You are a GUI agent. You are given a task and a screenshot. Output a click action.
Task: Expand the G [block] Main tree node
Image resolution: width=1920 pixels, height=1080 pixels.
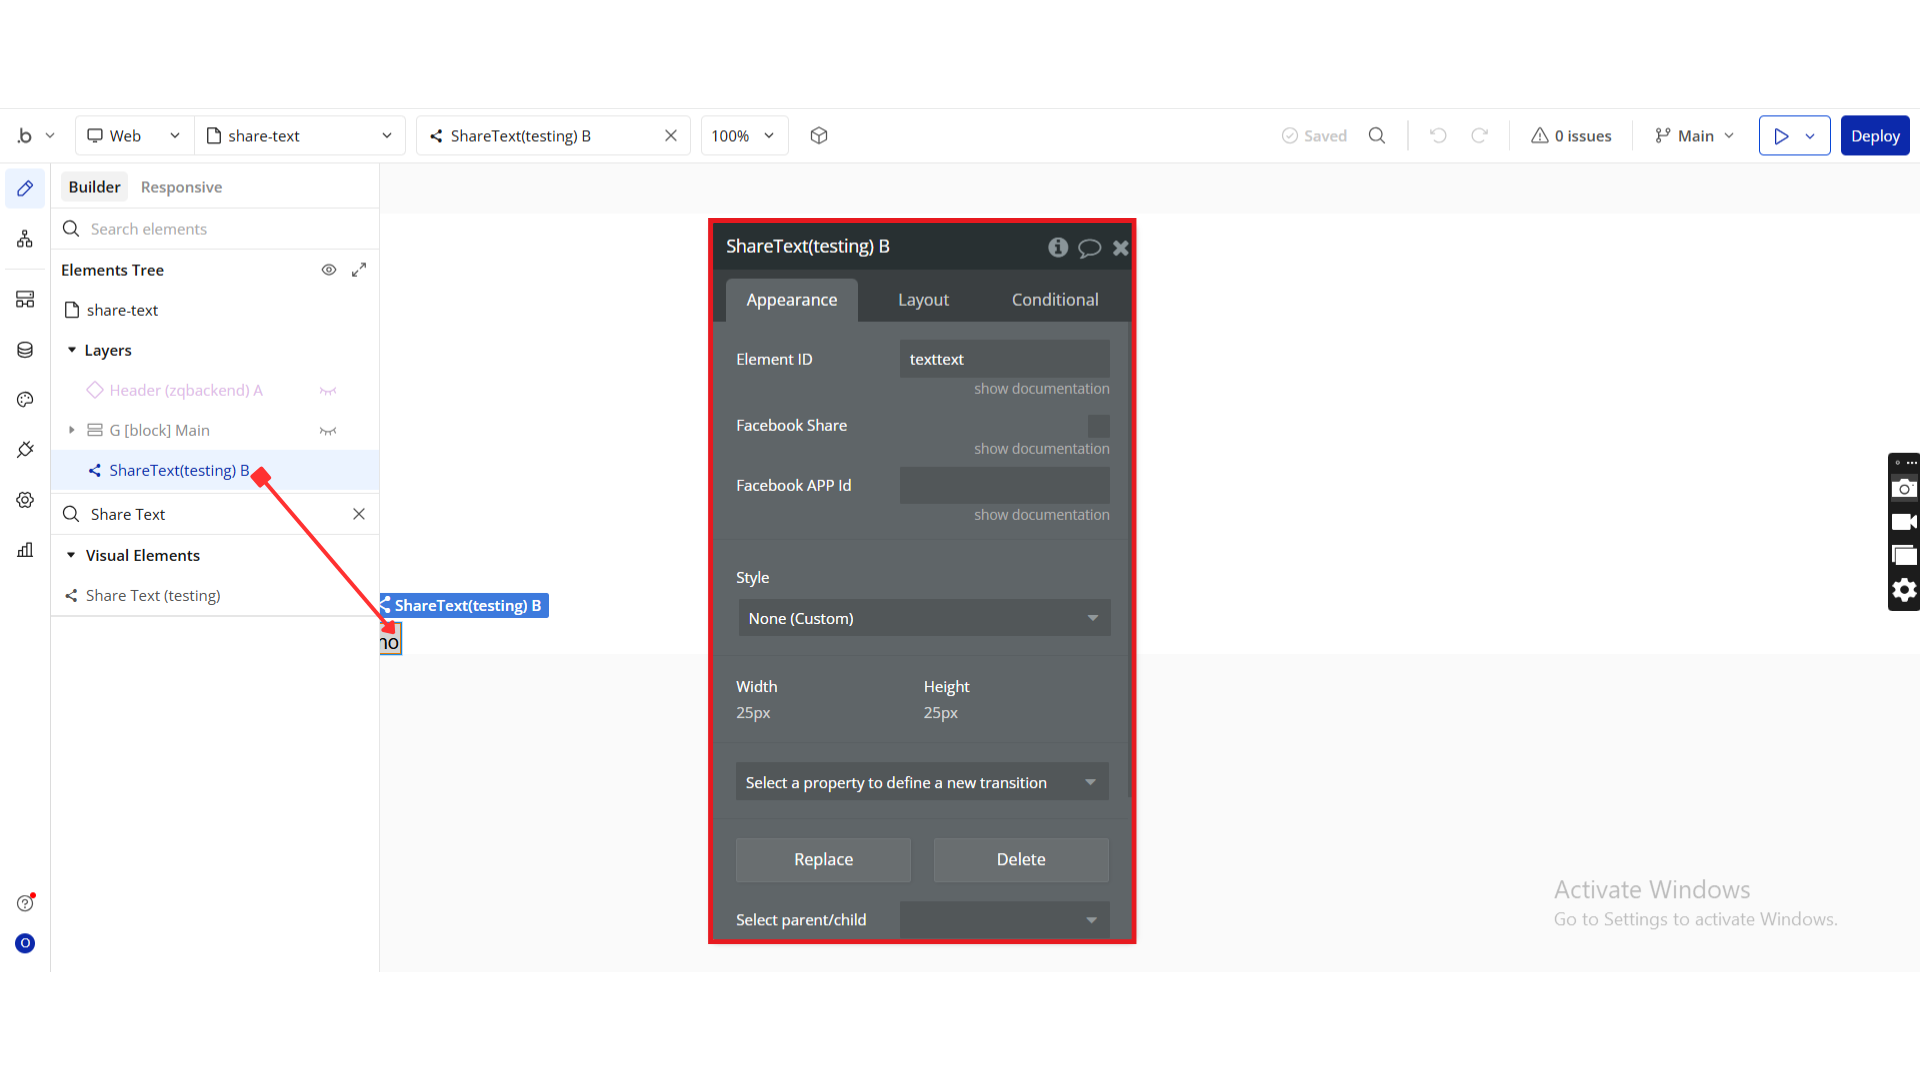pyautogui.click(x=71, y=430)
